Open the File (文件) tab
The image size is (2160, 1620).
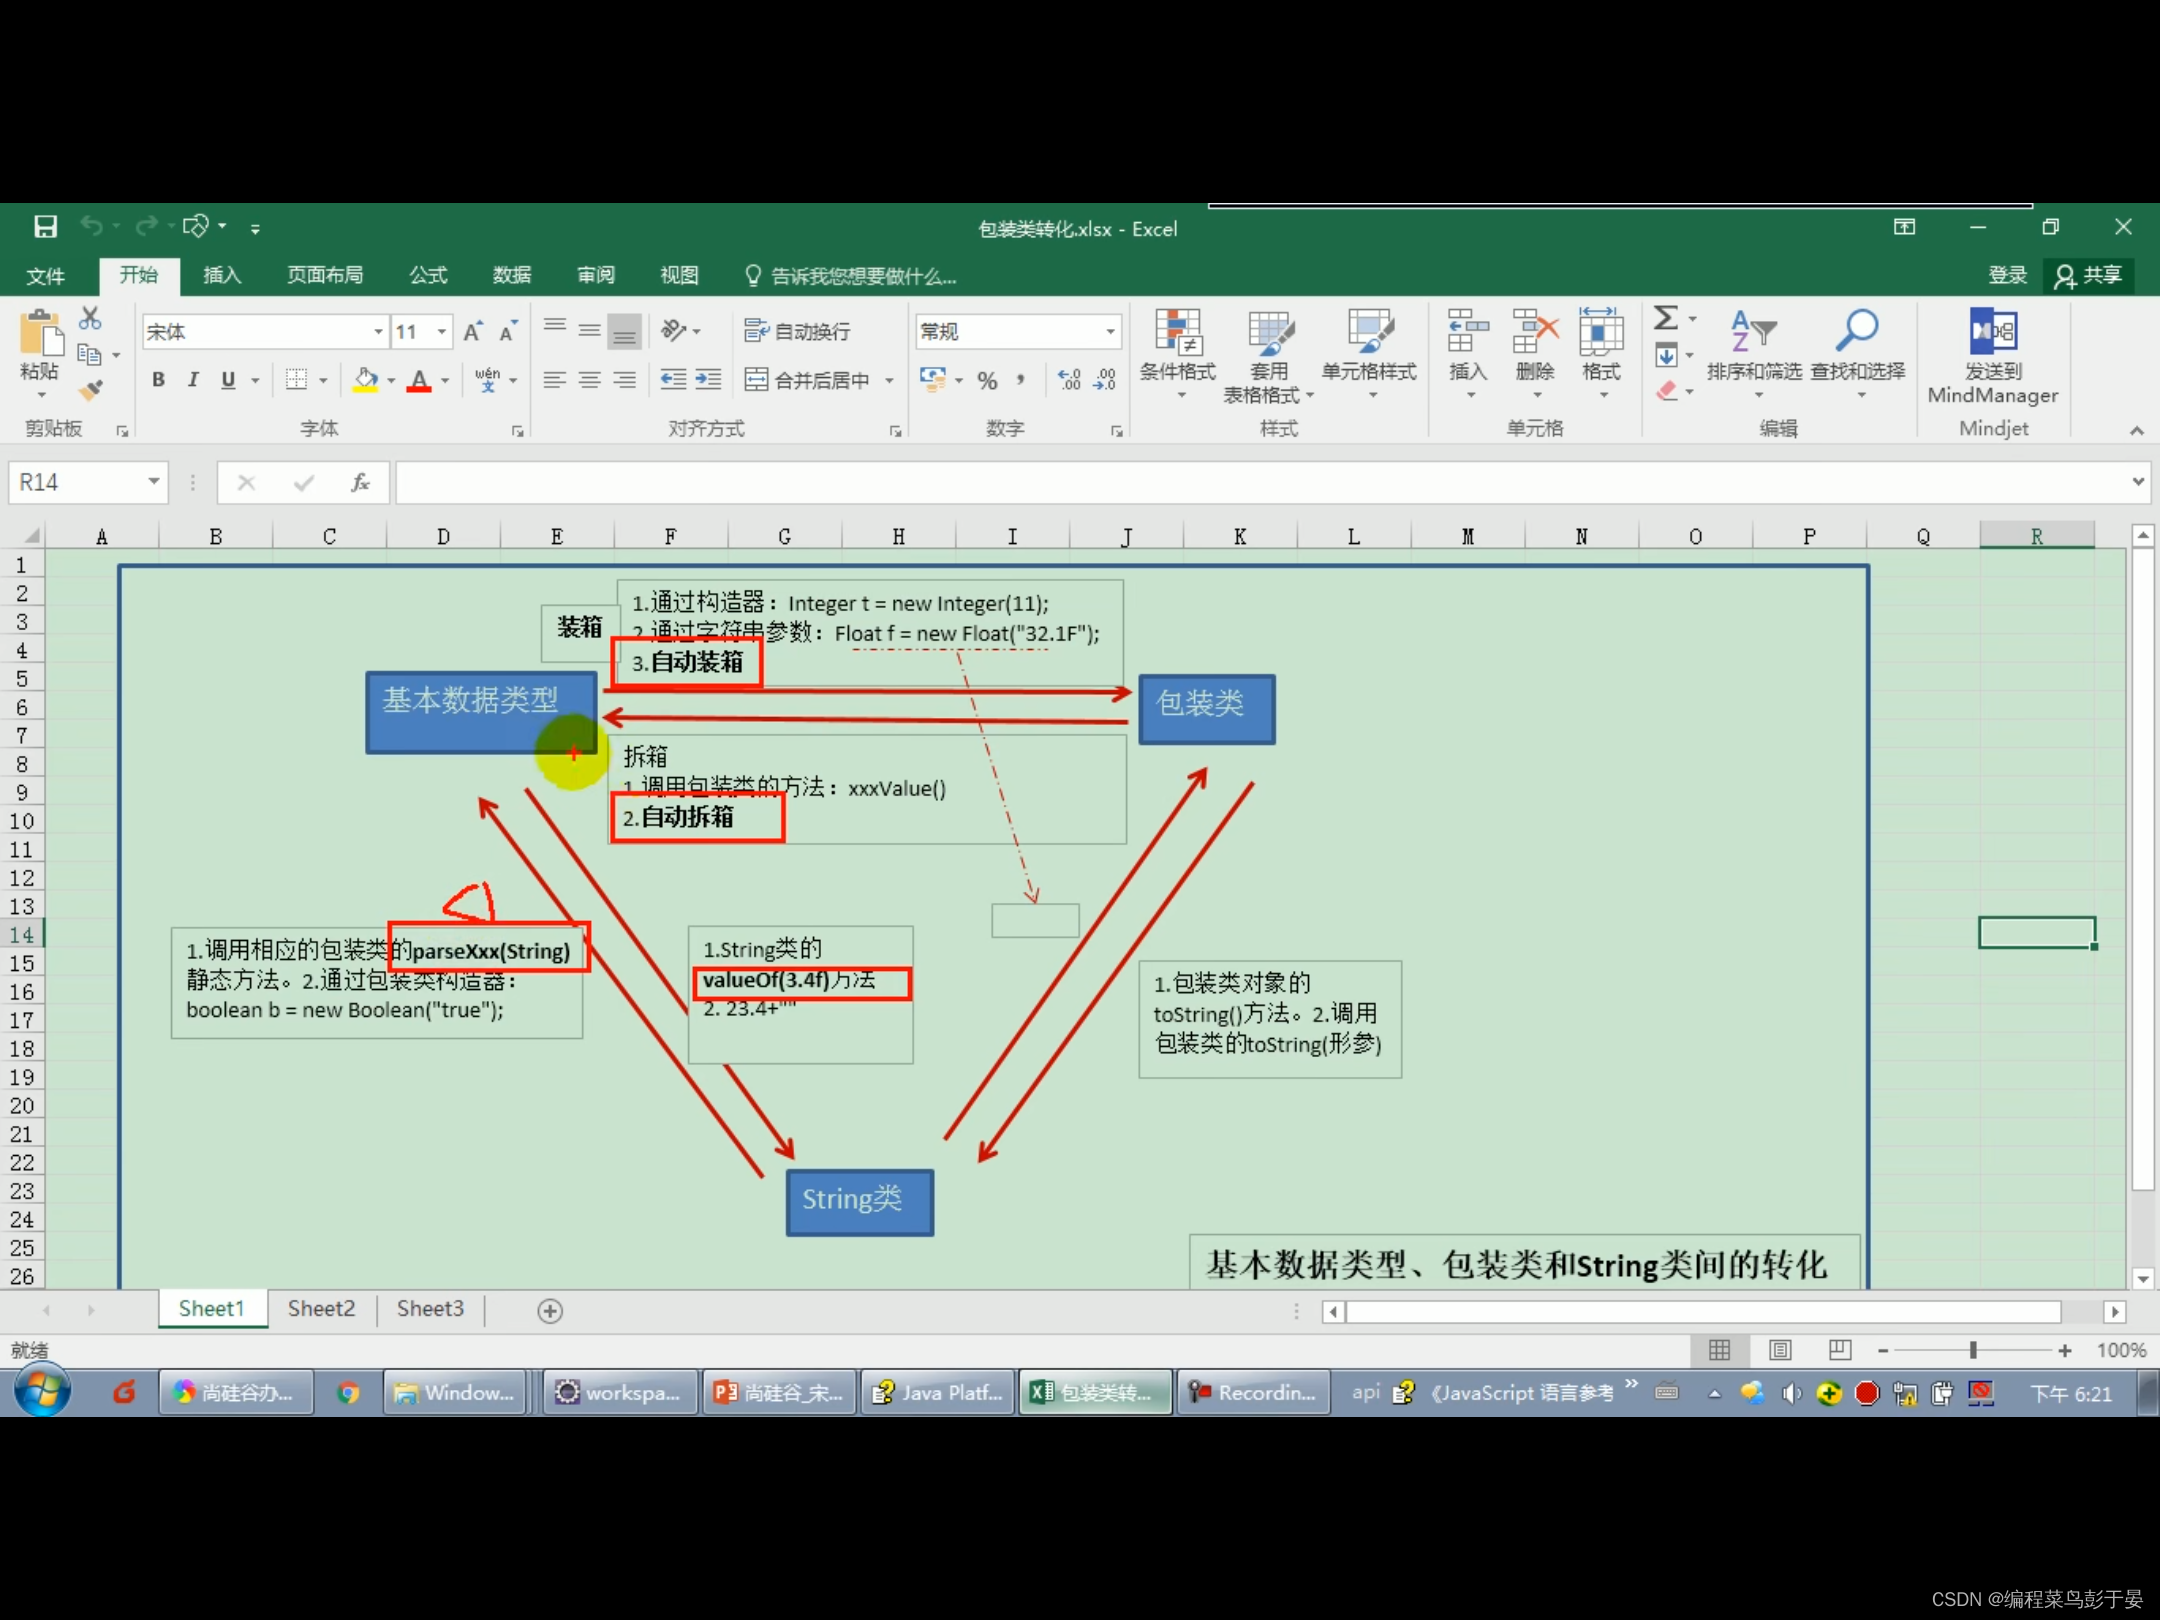pyautogui.click(x=45, y=276)
